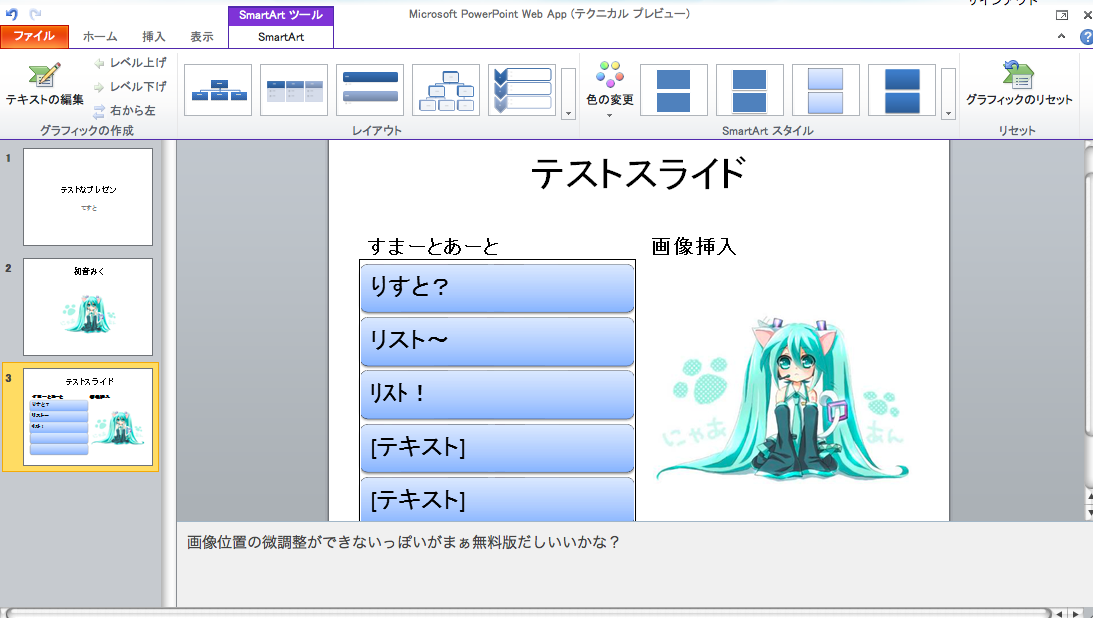Viewport: 1093px width, 618px height.
Task: Click the horizontal scrollbar left arrow
Action: click(1060, 613)
